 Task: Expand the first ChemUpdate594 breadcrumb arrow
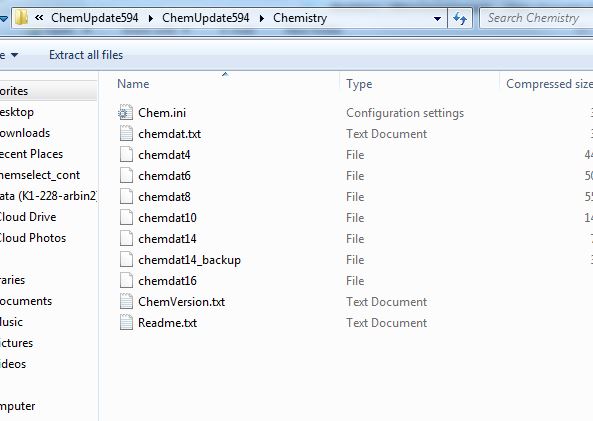coord(151,18)
